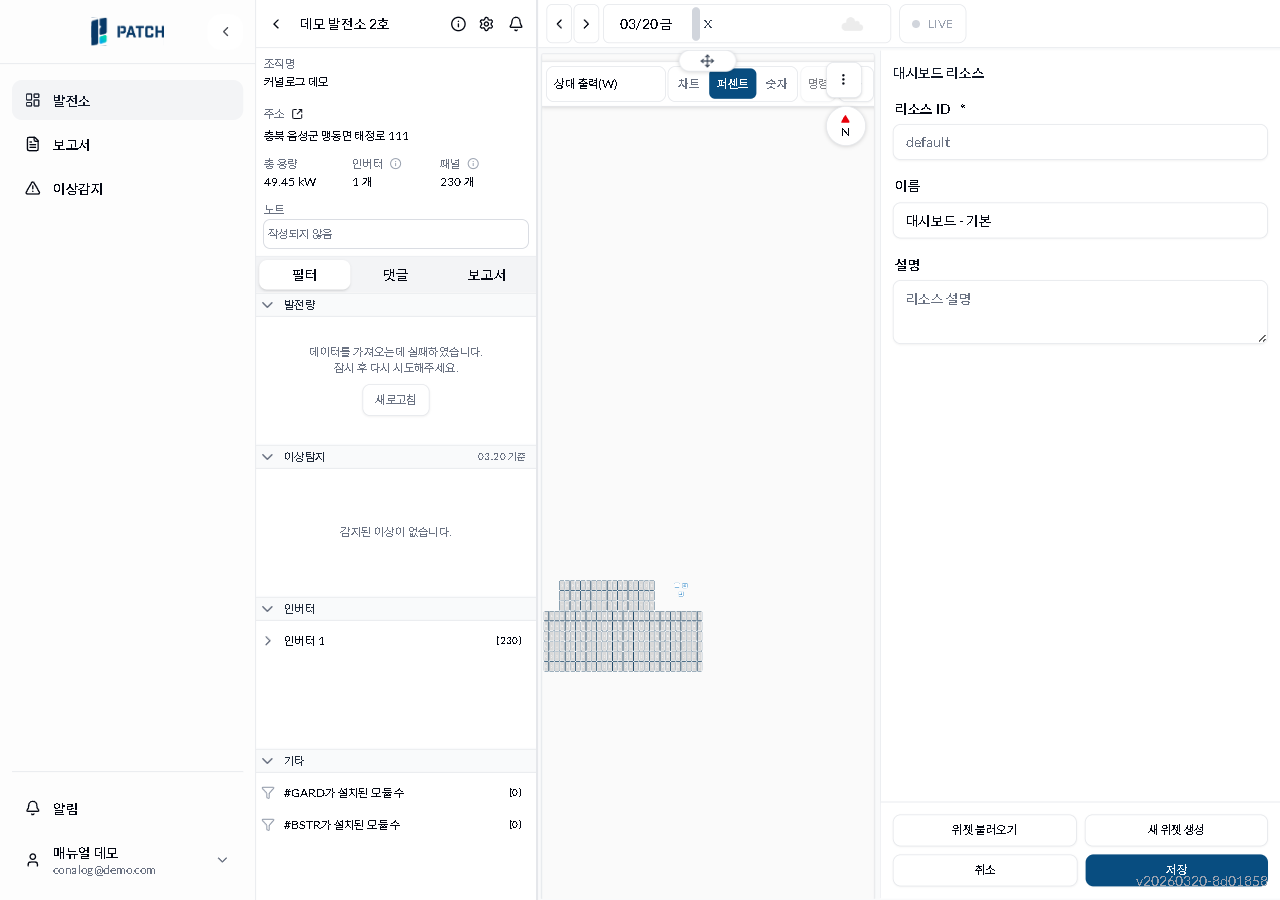The image size is (1280, 900).
Task: Click the 리소스 설명 text area
Action: [x=1080, y=312]
